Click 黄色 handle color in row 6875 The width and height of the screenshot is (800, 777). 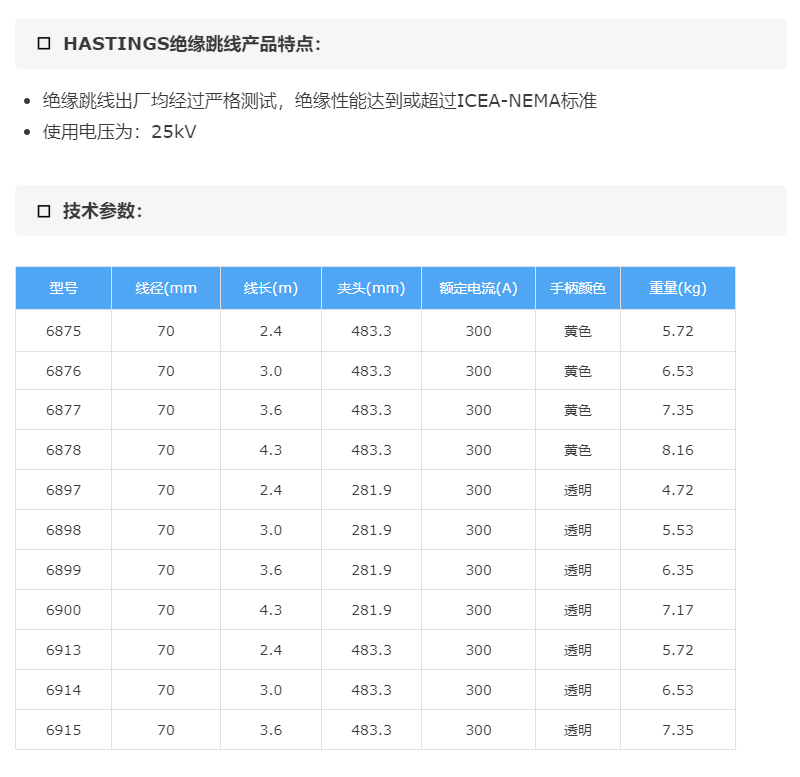578,331
